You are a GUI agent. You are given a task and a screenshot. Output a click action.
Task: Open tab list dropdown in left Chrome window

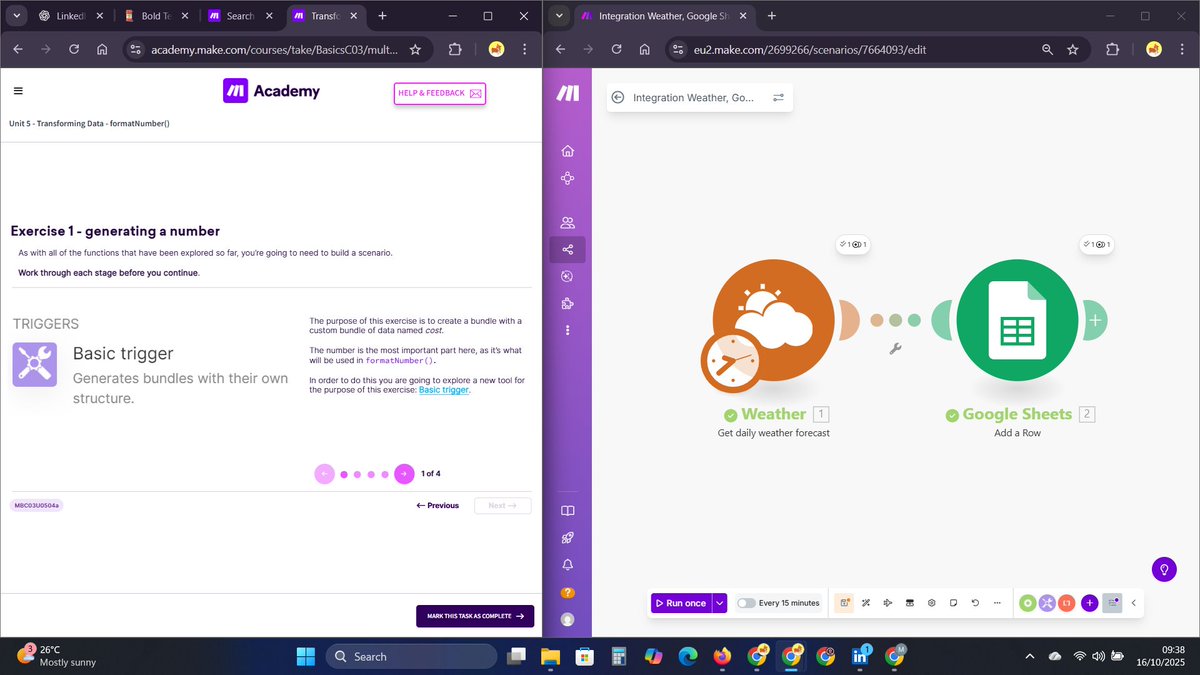tap(16, 16)
